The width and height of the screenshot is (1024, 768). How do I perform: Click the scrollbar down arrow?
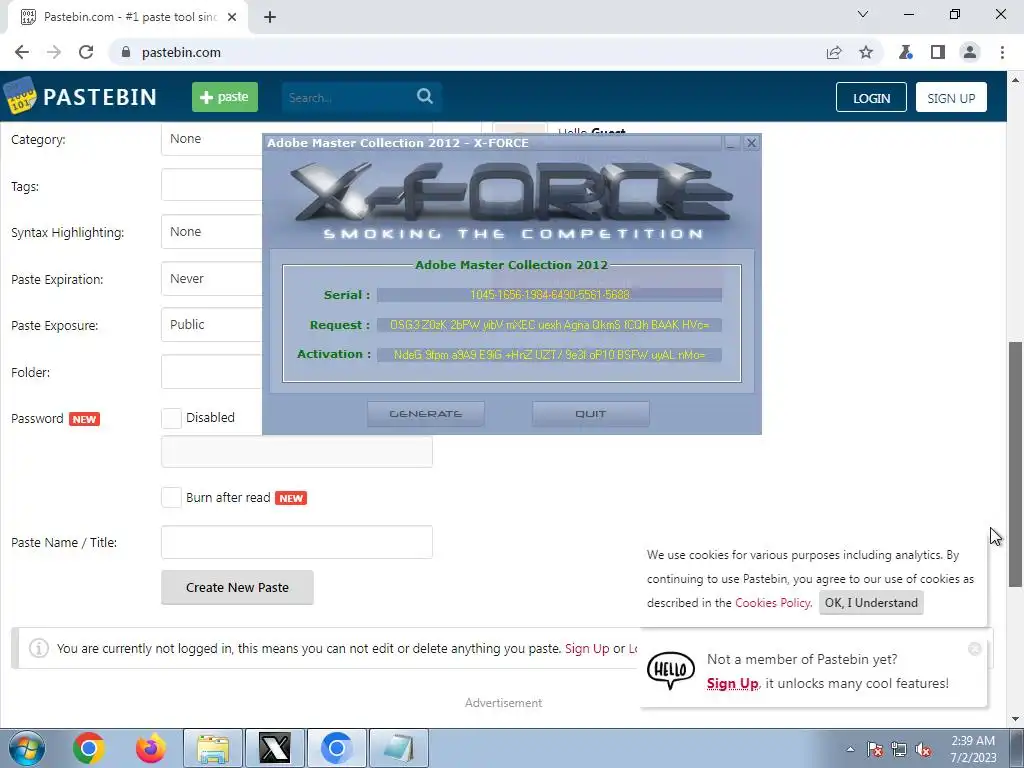[x=1016, y=719]
